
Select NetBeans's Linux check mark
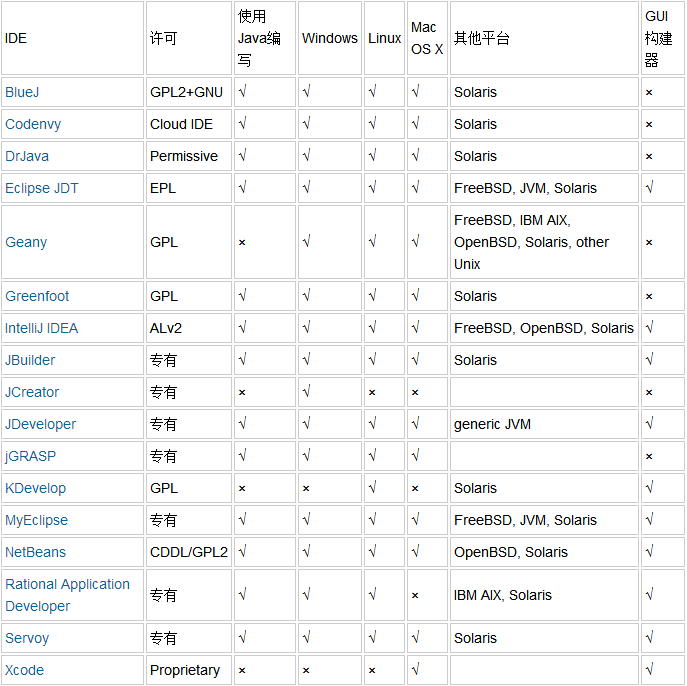point(372,551)
